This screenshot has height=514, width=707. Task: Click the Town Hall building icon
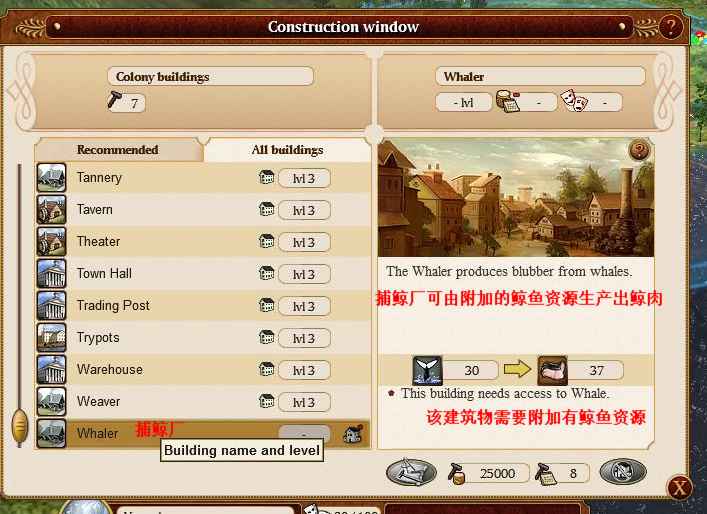coord(51,274)
